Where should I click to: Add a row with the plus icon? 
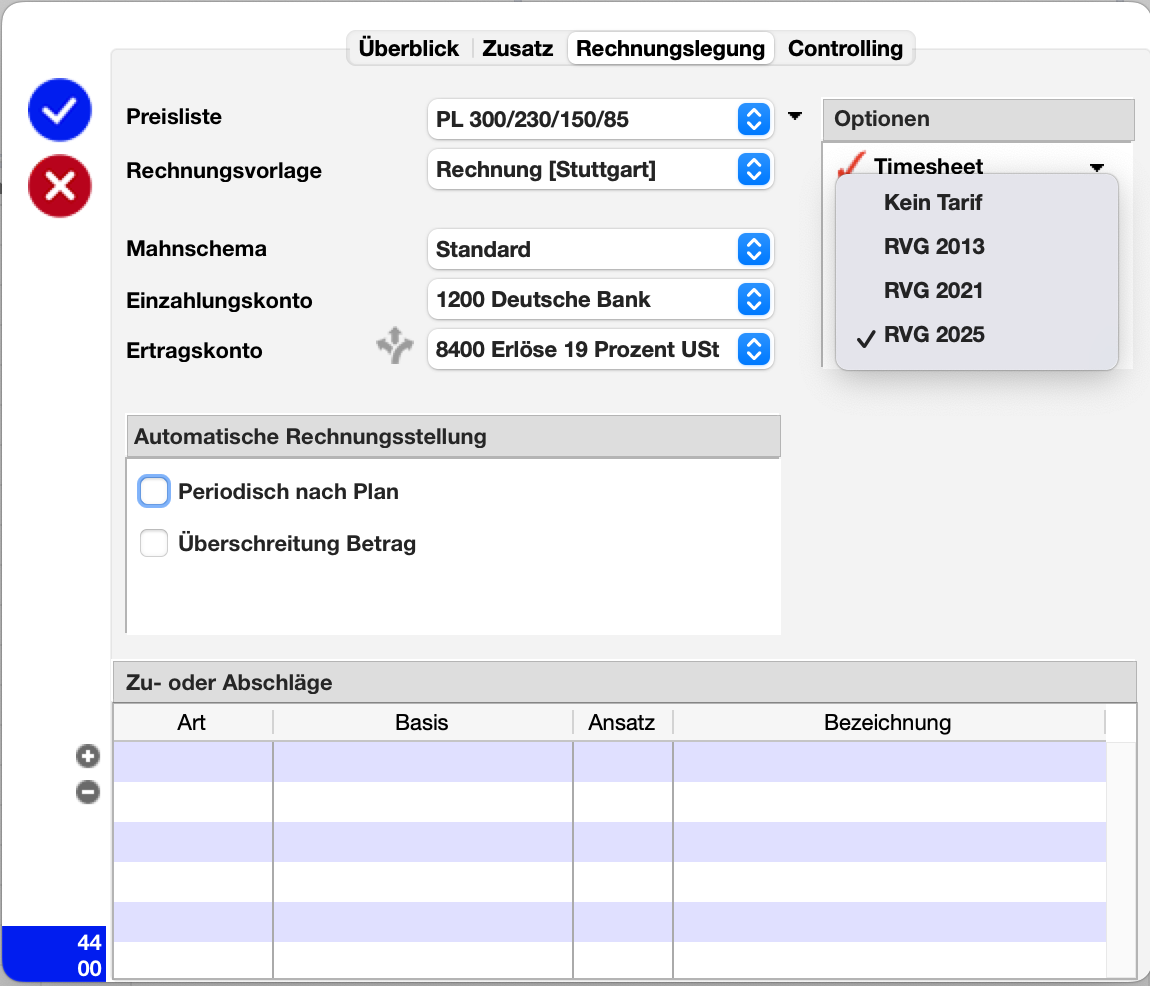88,756
